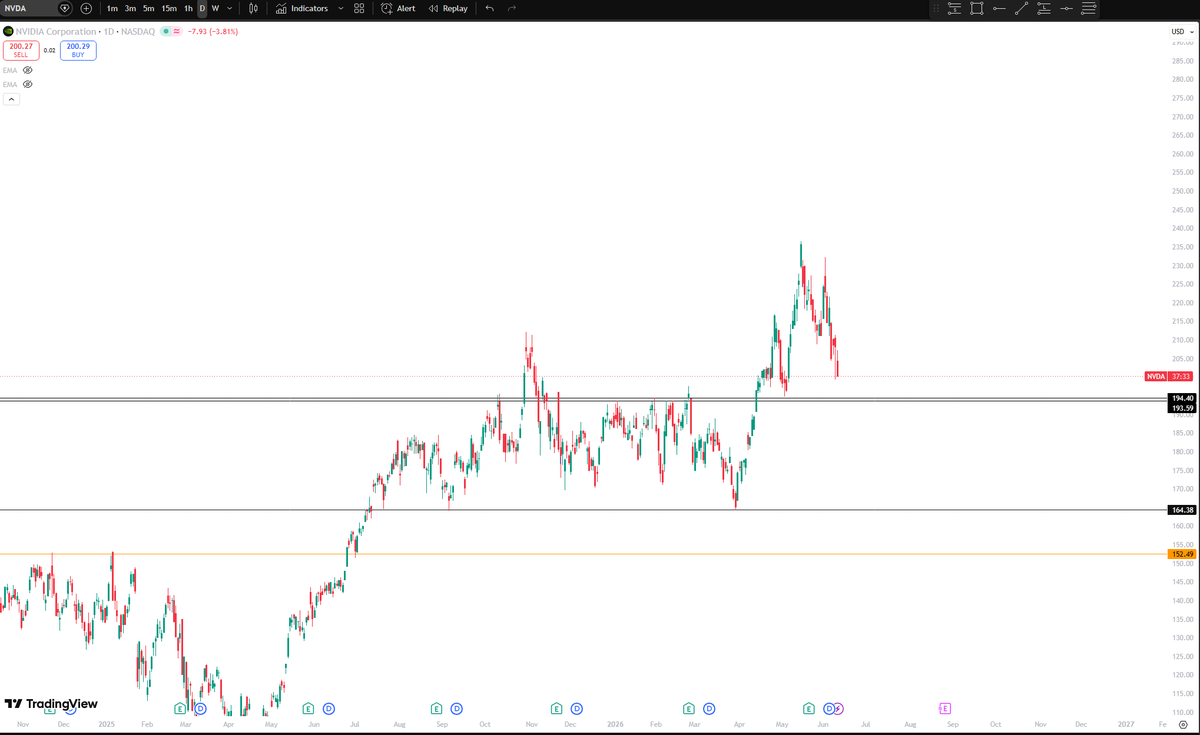Viewport: 1200px width, 735px height.
Task: Switch to the 15m timeframe
Action: coord(169,8)
